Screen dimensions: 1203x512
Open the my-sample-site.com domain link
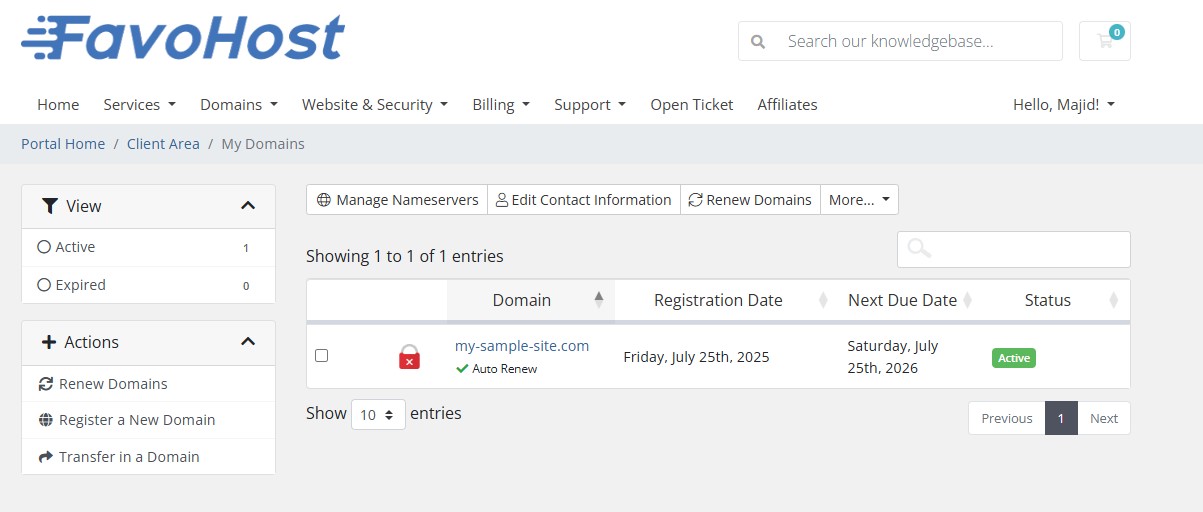[522, 346]
